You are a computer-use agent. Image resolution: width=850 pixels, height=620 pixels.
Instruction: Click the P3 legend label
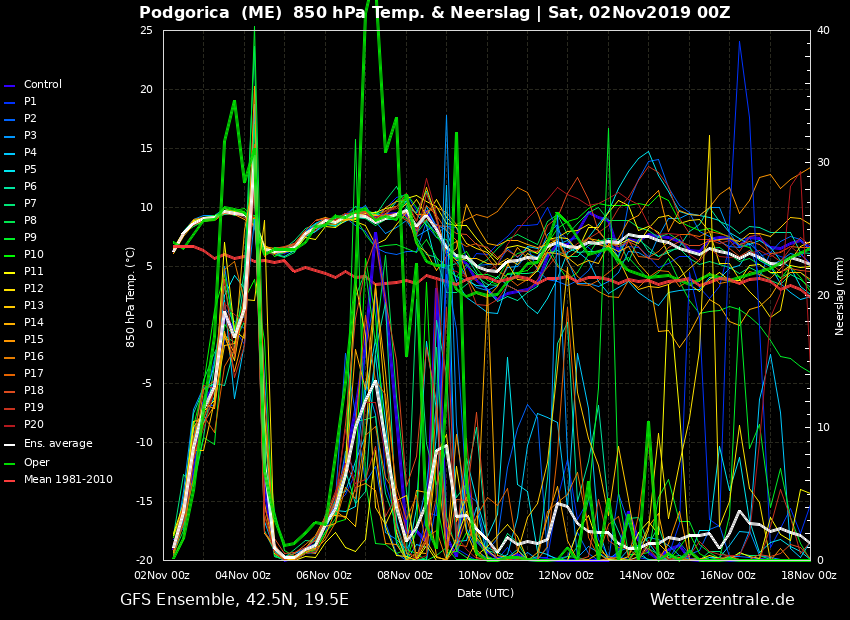(30, 135)
